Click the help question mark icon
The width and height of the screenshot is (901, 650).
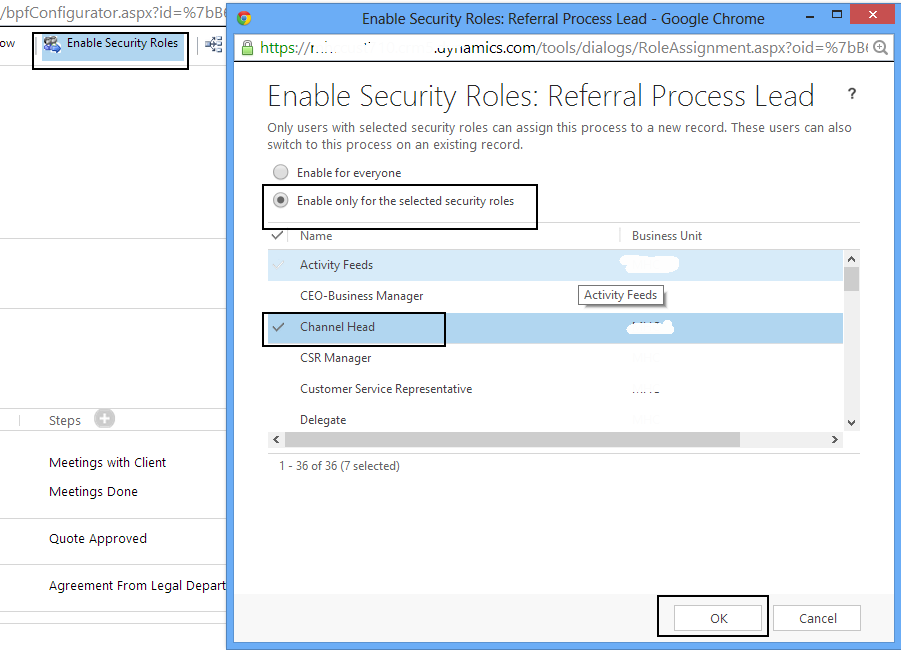click(852, 94)
